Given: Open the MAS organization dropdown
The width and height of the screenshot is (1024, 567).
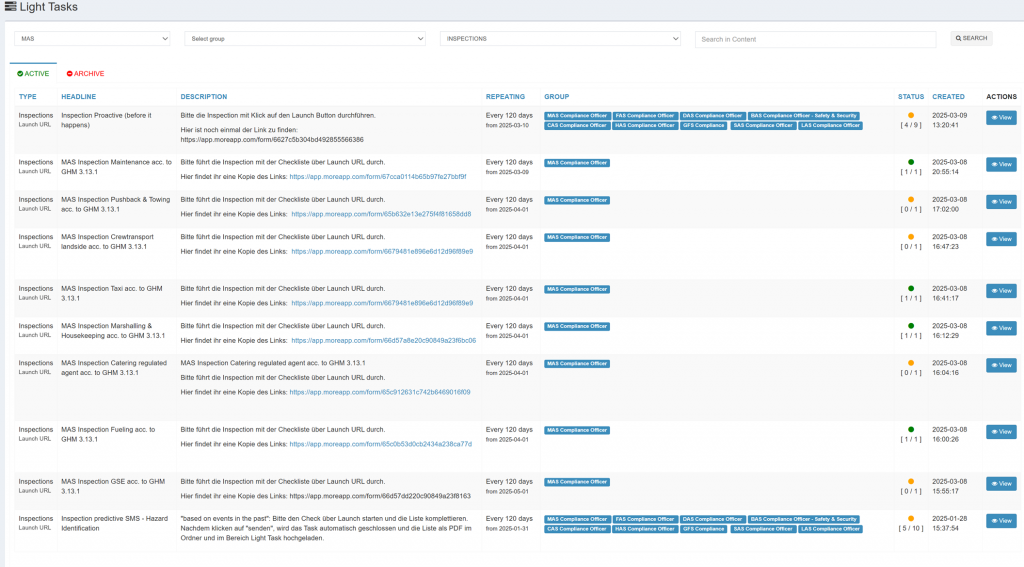Looking at the screenshot, I should pyautogui.click(x=93, y=38).
